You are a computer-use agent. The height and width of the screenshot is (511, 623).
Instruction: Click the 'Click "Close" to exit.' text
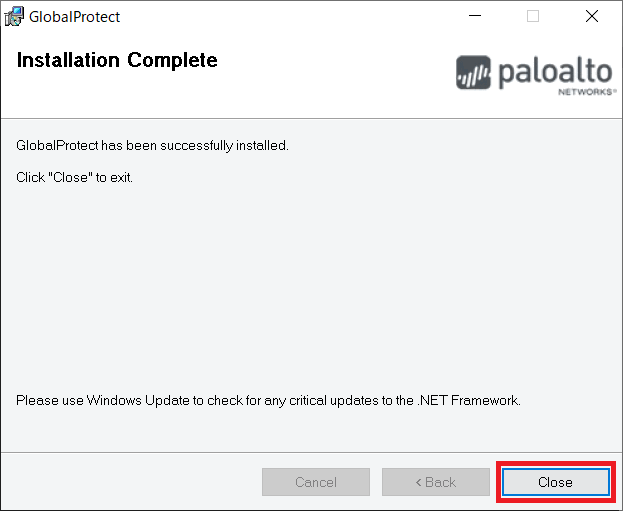[75, 177]
